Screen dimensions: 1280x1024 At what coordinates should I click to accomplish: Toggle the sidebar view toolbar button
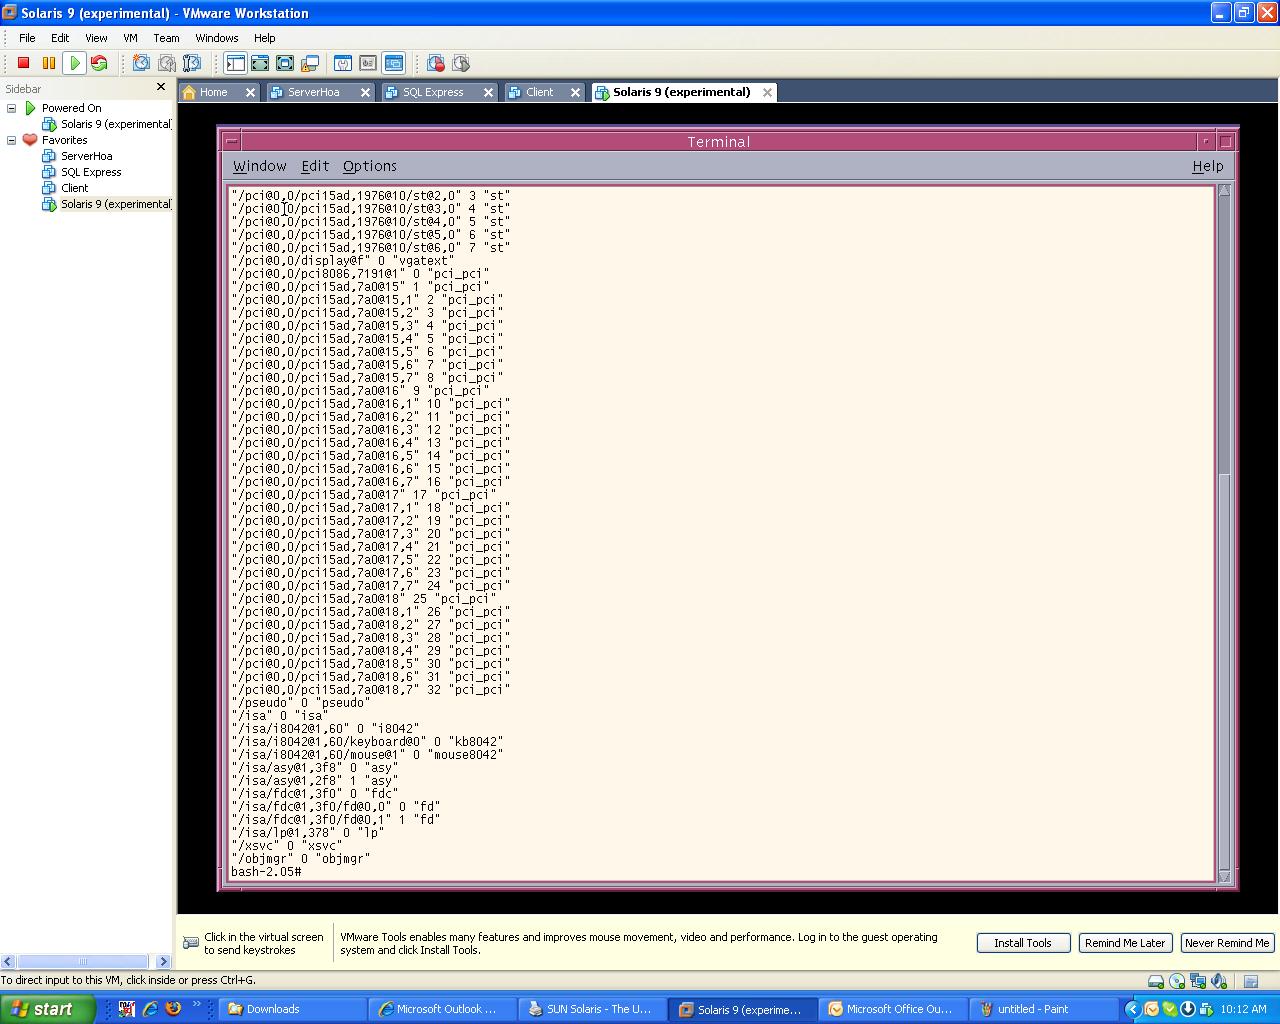[x=235, y=63]
